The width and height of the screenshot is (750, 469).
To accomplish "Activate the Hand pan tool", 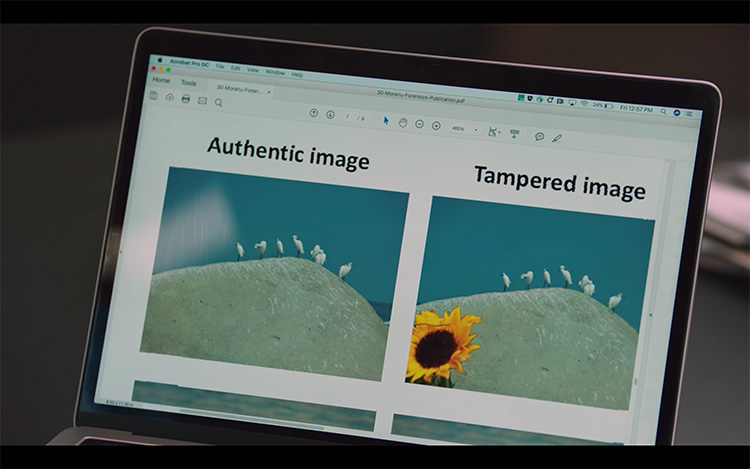I will click(403, 122).
